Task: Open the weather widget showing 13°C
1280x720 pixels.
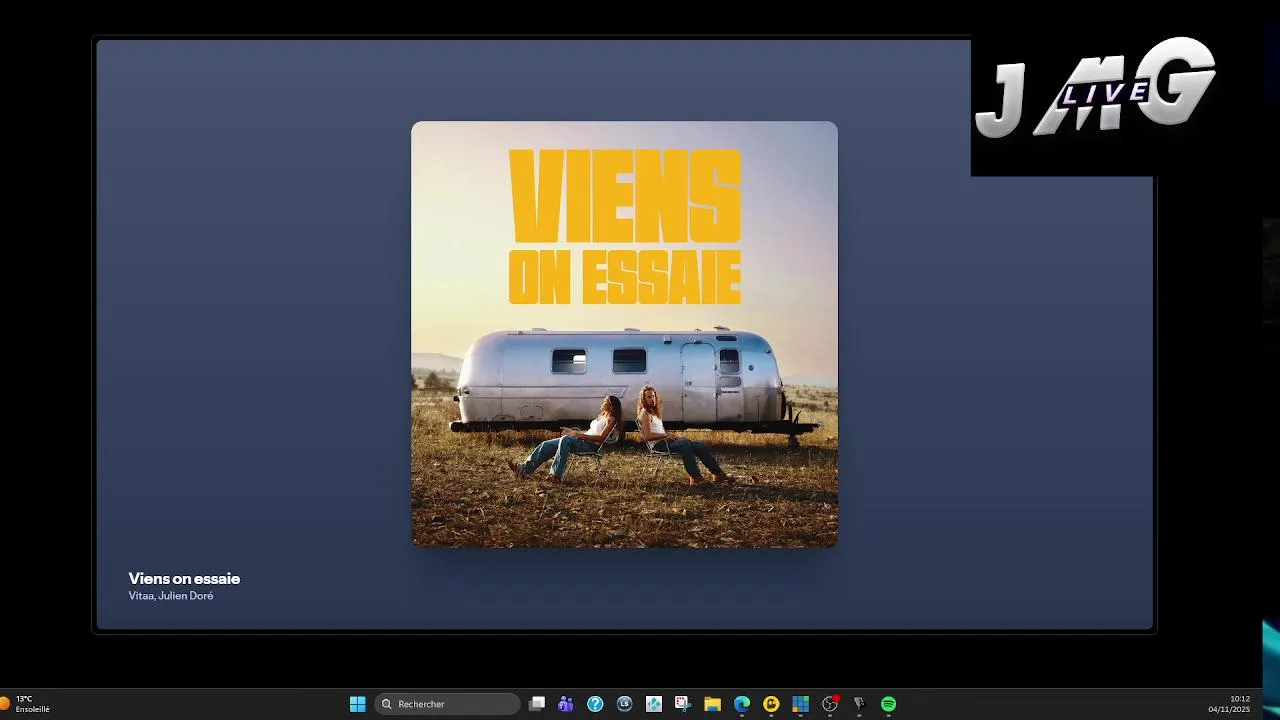Action: pos(26,704)
